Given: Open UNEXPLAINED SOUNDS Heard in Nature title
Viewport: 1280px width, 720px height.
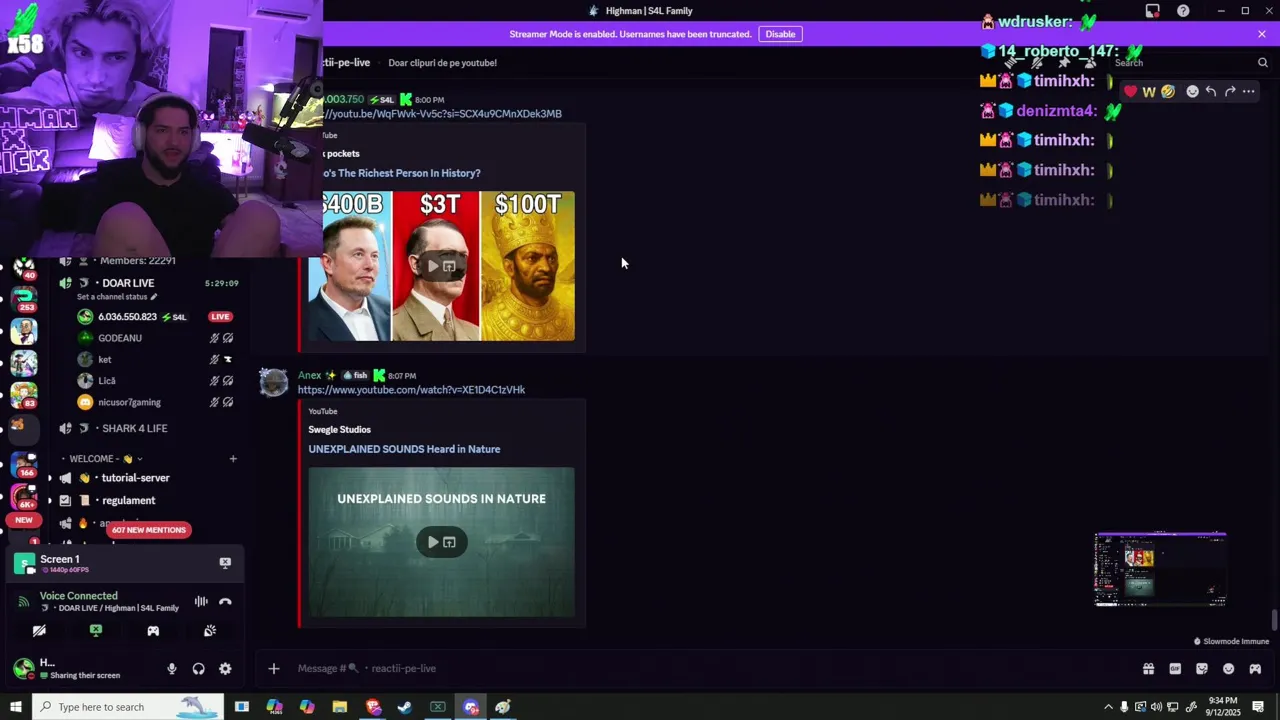Looking at the screenshot, I should [x=404, y=449].
